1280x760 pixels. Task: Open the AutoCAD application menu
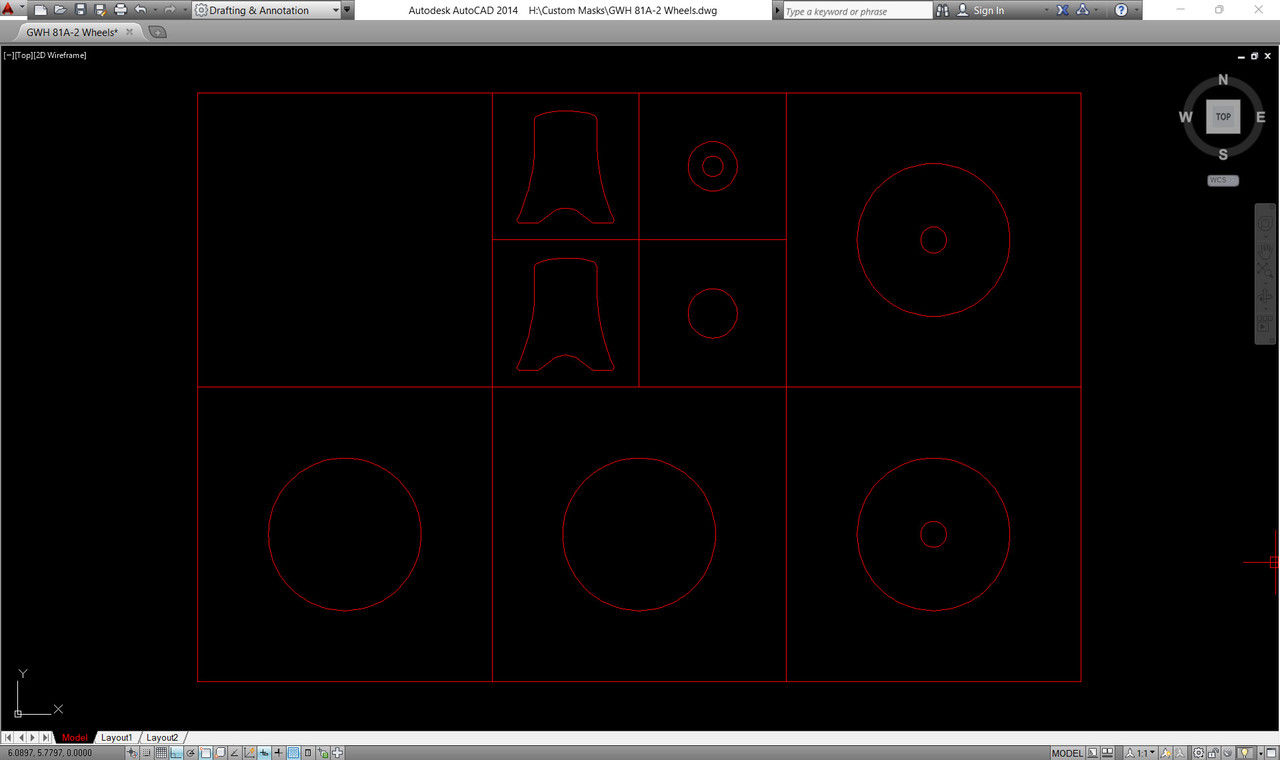click(9, 9)
